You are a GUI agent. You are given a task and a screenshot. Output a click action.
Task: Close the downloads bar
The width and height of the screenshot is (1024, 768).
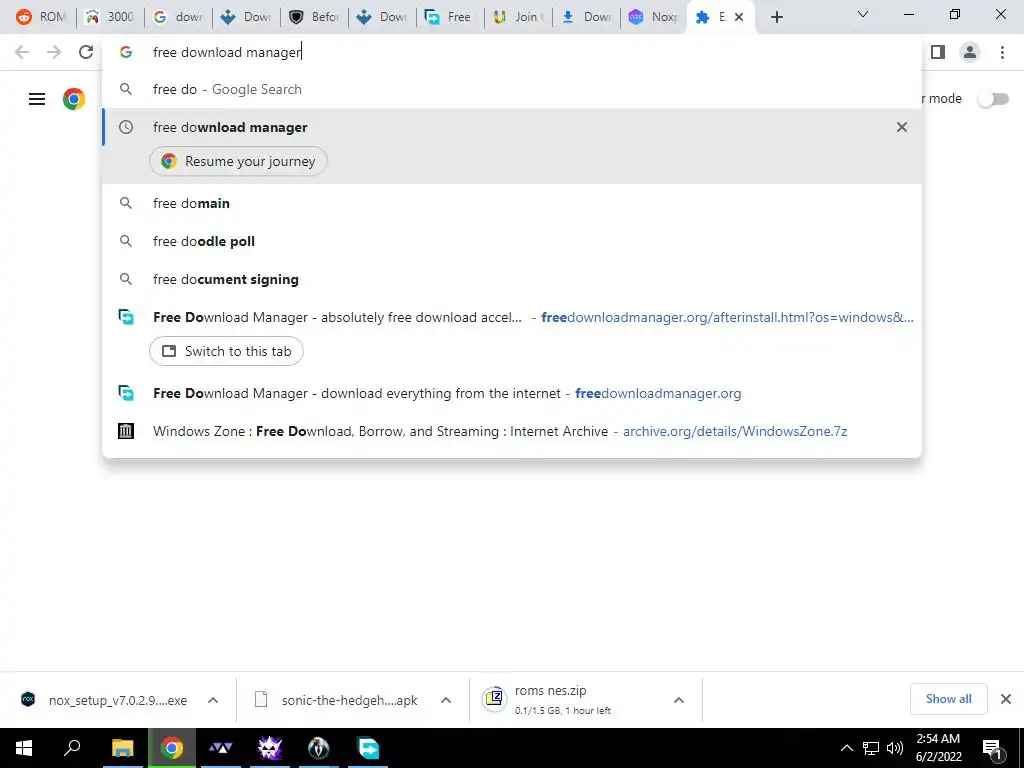coord(1006,699)
